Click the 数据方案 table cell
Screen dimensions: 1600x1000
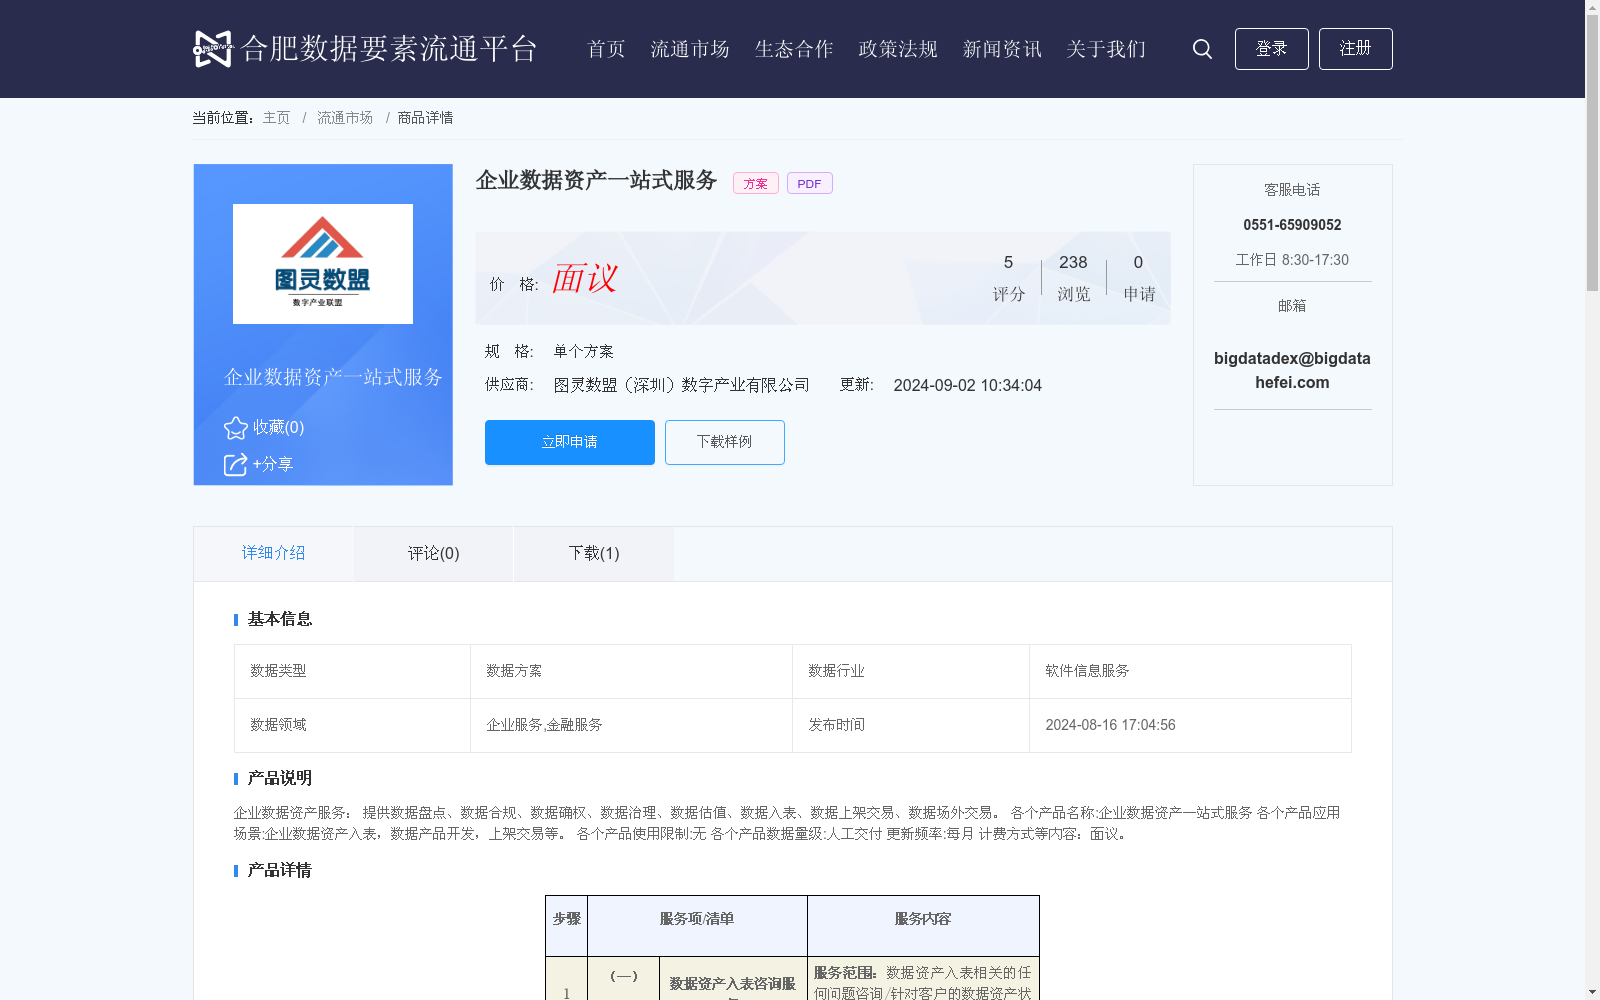(631, 671)
